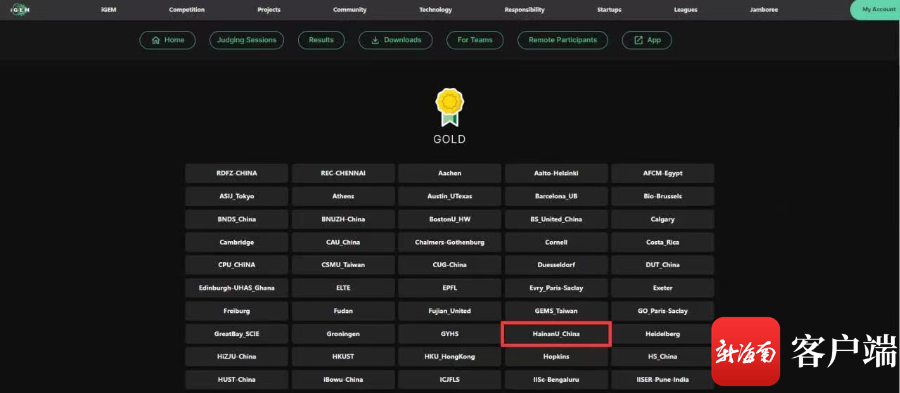Select the Jamboree navigation item
900x393 pixels.
click(x=764, y=10)
